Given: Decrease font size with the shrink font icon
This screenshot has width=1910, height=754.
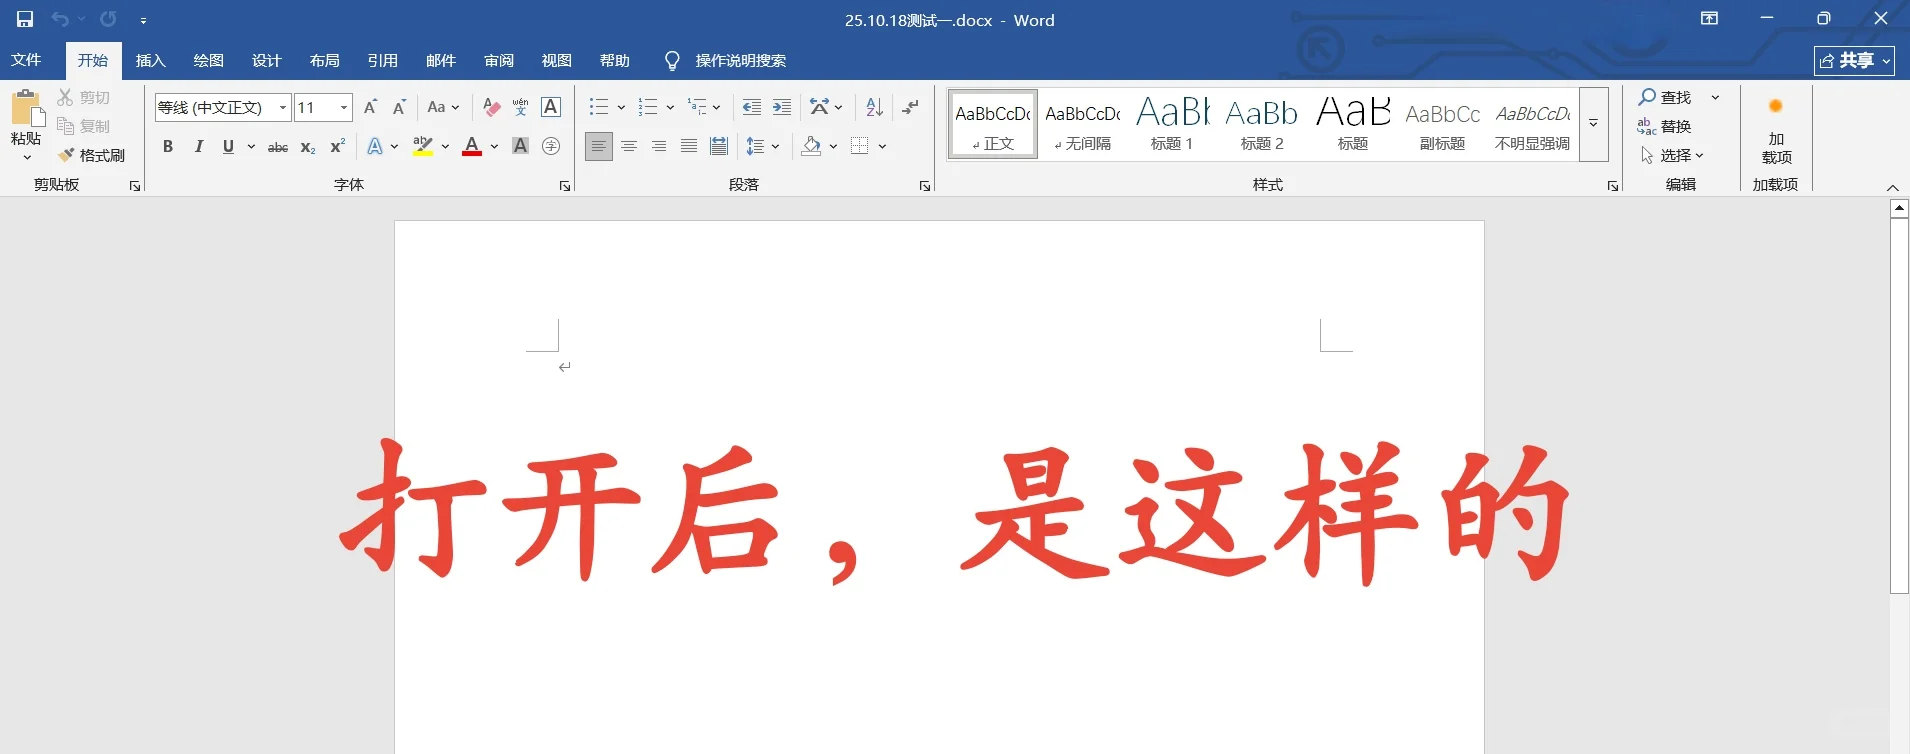Looking at the screenshot, I should (399, 107).
